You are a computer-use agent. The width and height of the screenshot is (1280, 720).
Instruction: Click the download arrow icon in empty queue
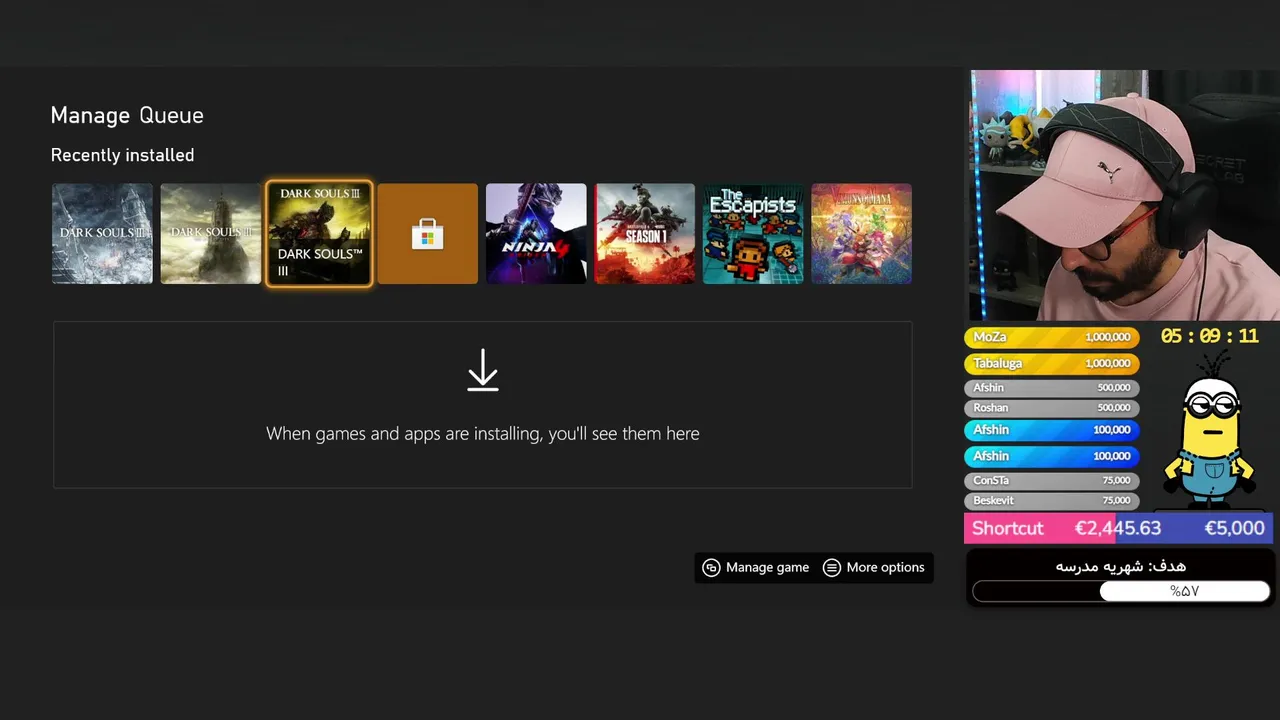coord(483,370)
